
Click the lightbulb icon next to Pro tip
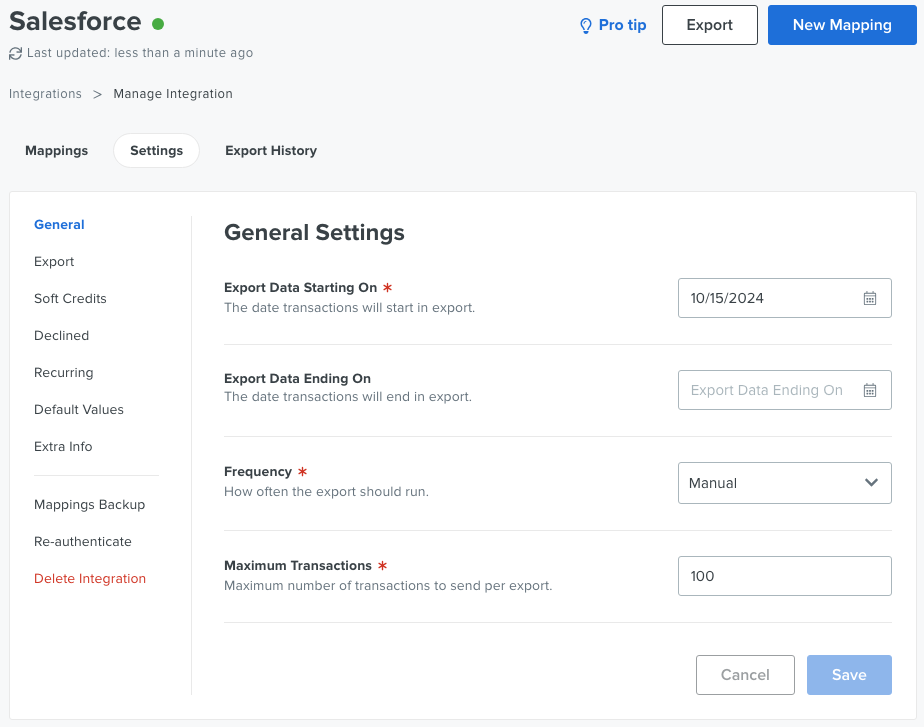tap(585, 25)
